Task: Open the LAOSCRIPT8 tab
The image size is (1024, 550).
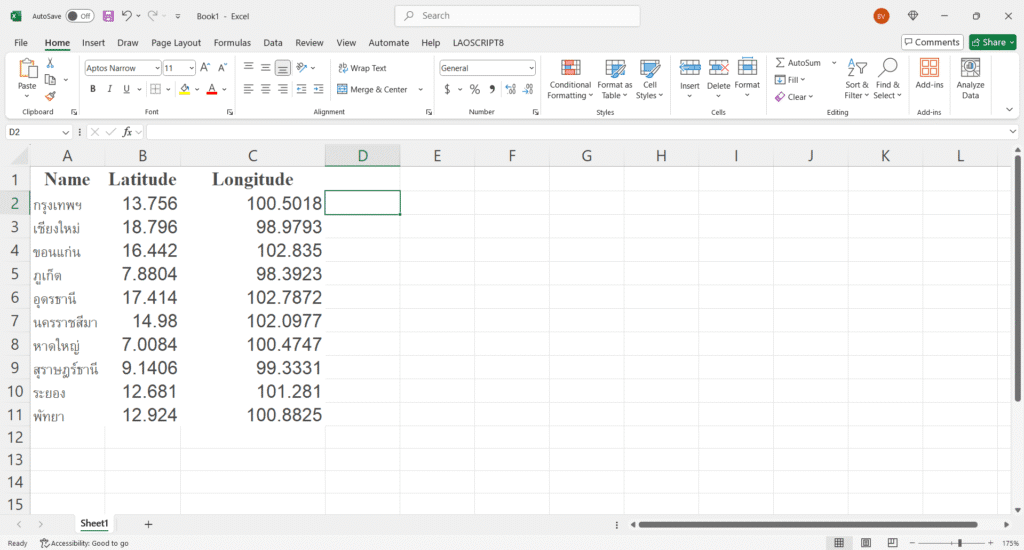Action: point(478,42)
